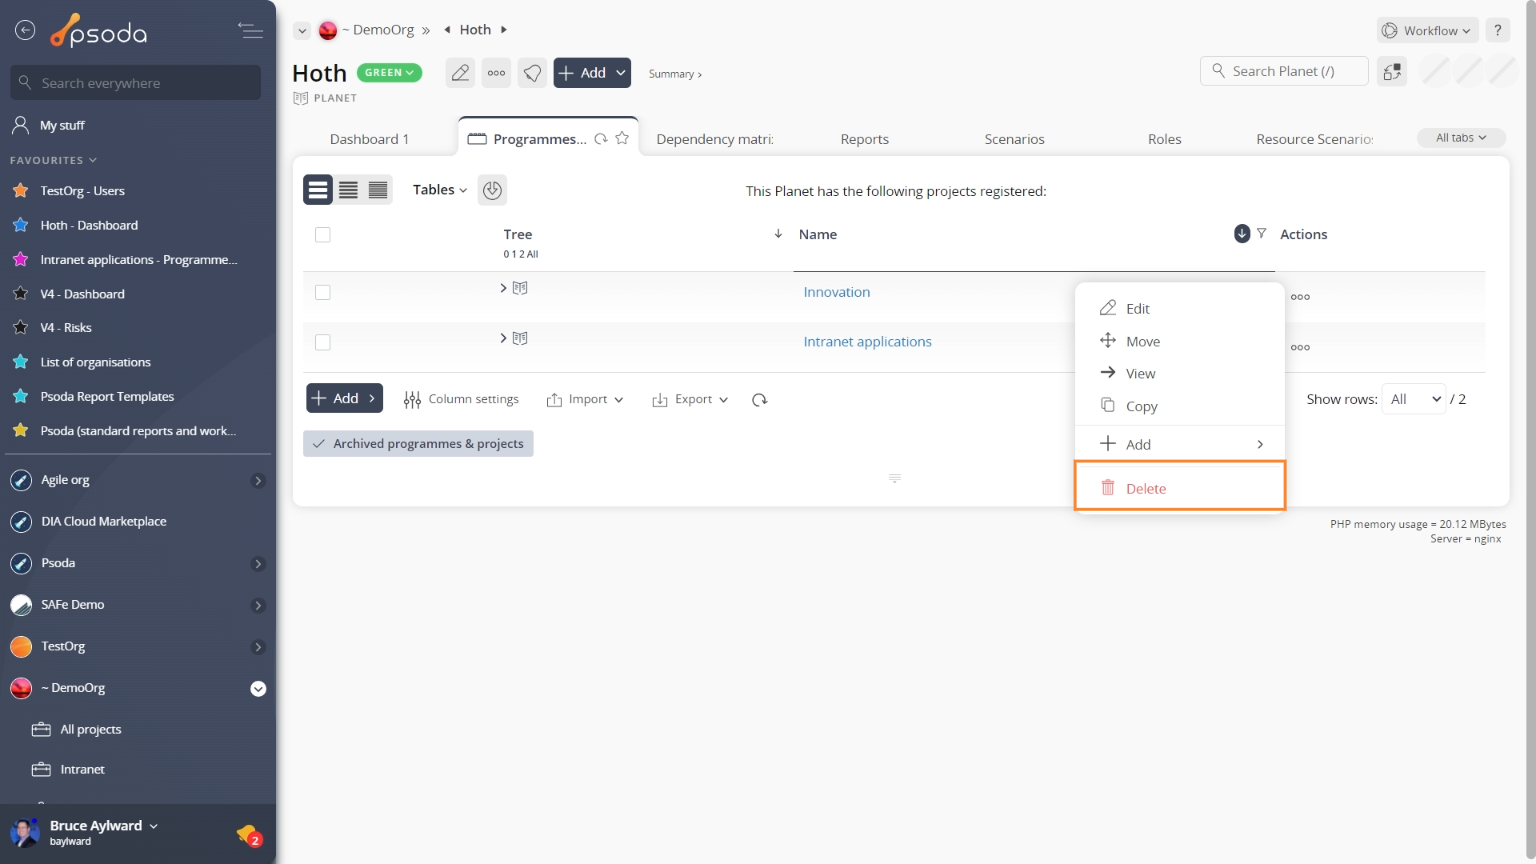Switch to the Scenarios tab
This screenshot has height=864, width=1536.
(x=1014, y=139)
